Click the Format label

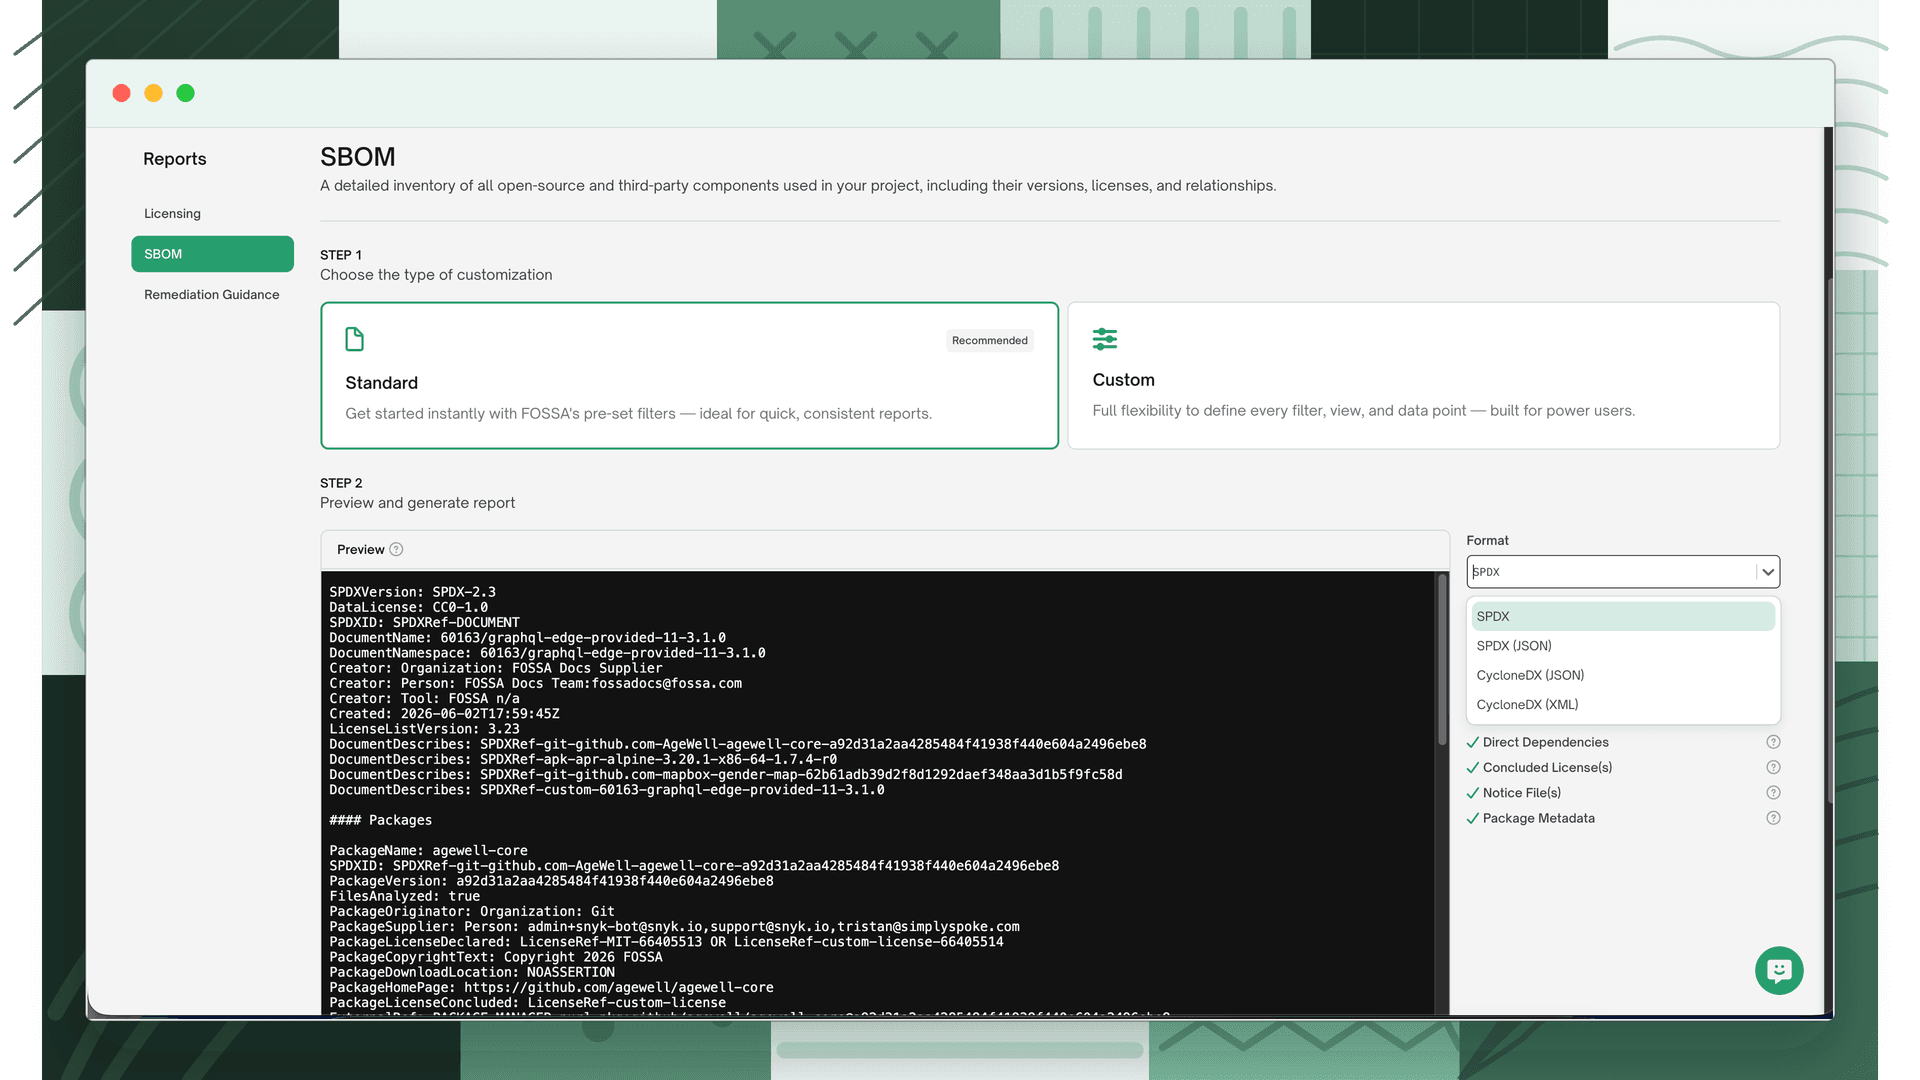1487,540
